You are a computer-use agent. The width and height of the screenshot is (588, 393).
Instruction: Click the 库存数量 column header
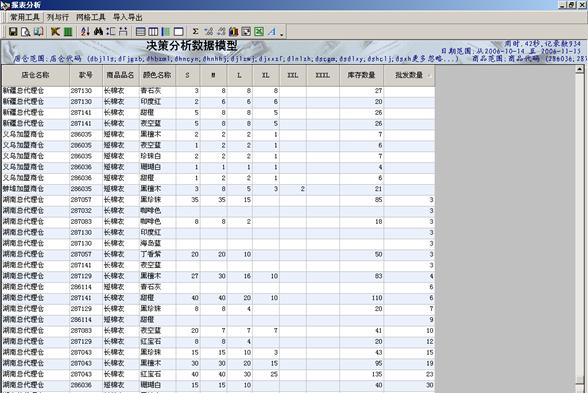(x=361, y=75)
